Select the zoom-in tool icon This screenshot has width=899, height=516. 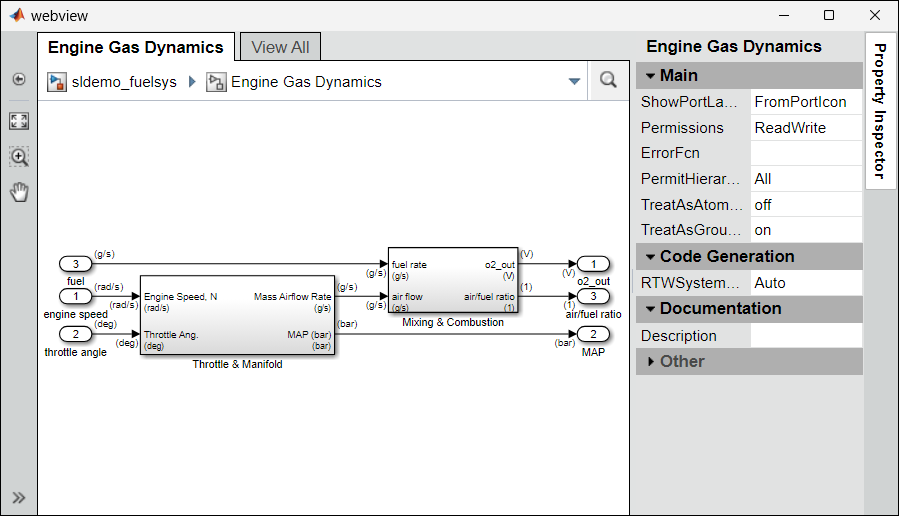18,157
